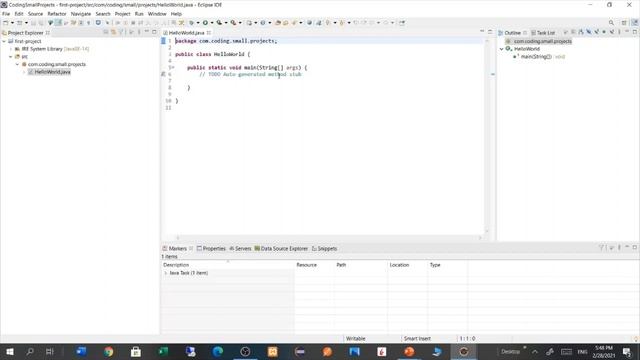Open the Edit menu
The width and height of the screenshot is (640, 360).
click(19, 14)
